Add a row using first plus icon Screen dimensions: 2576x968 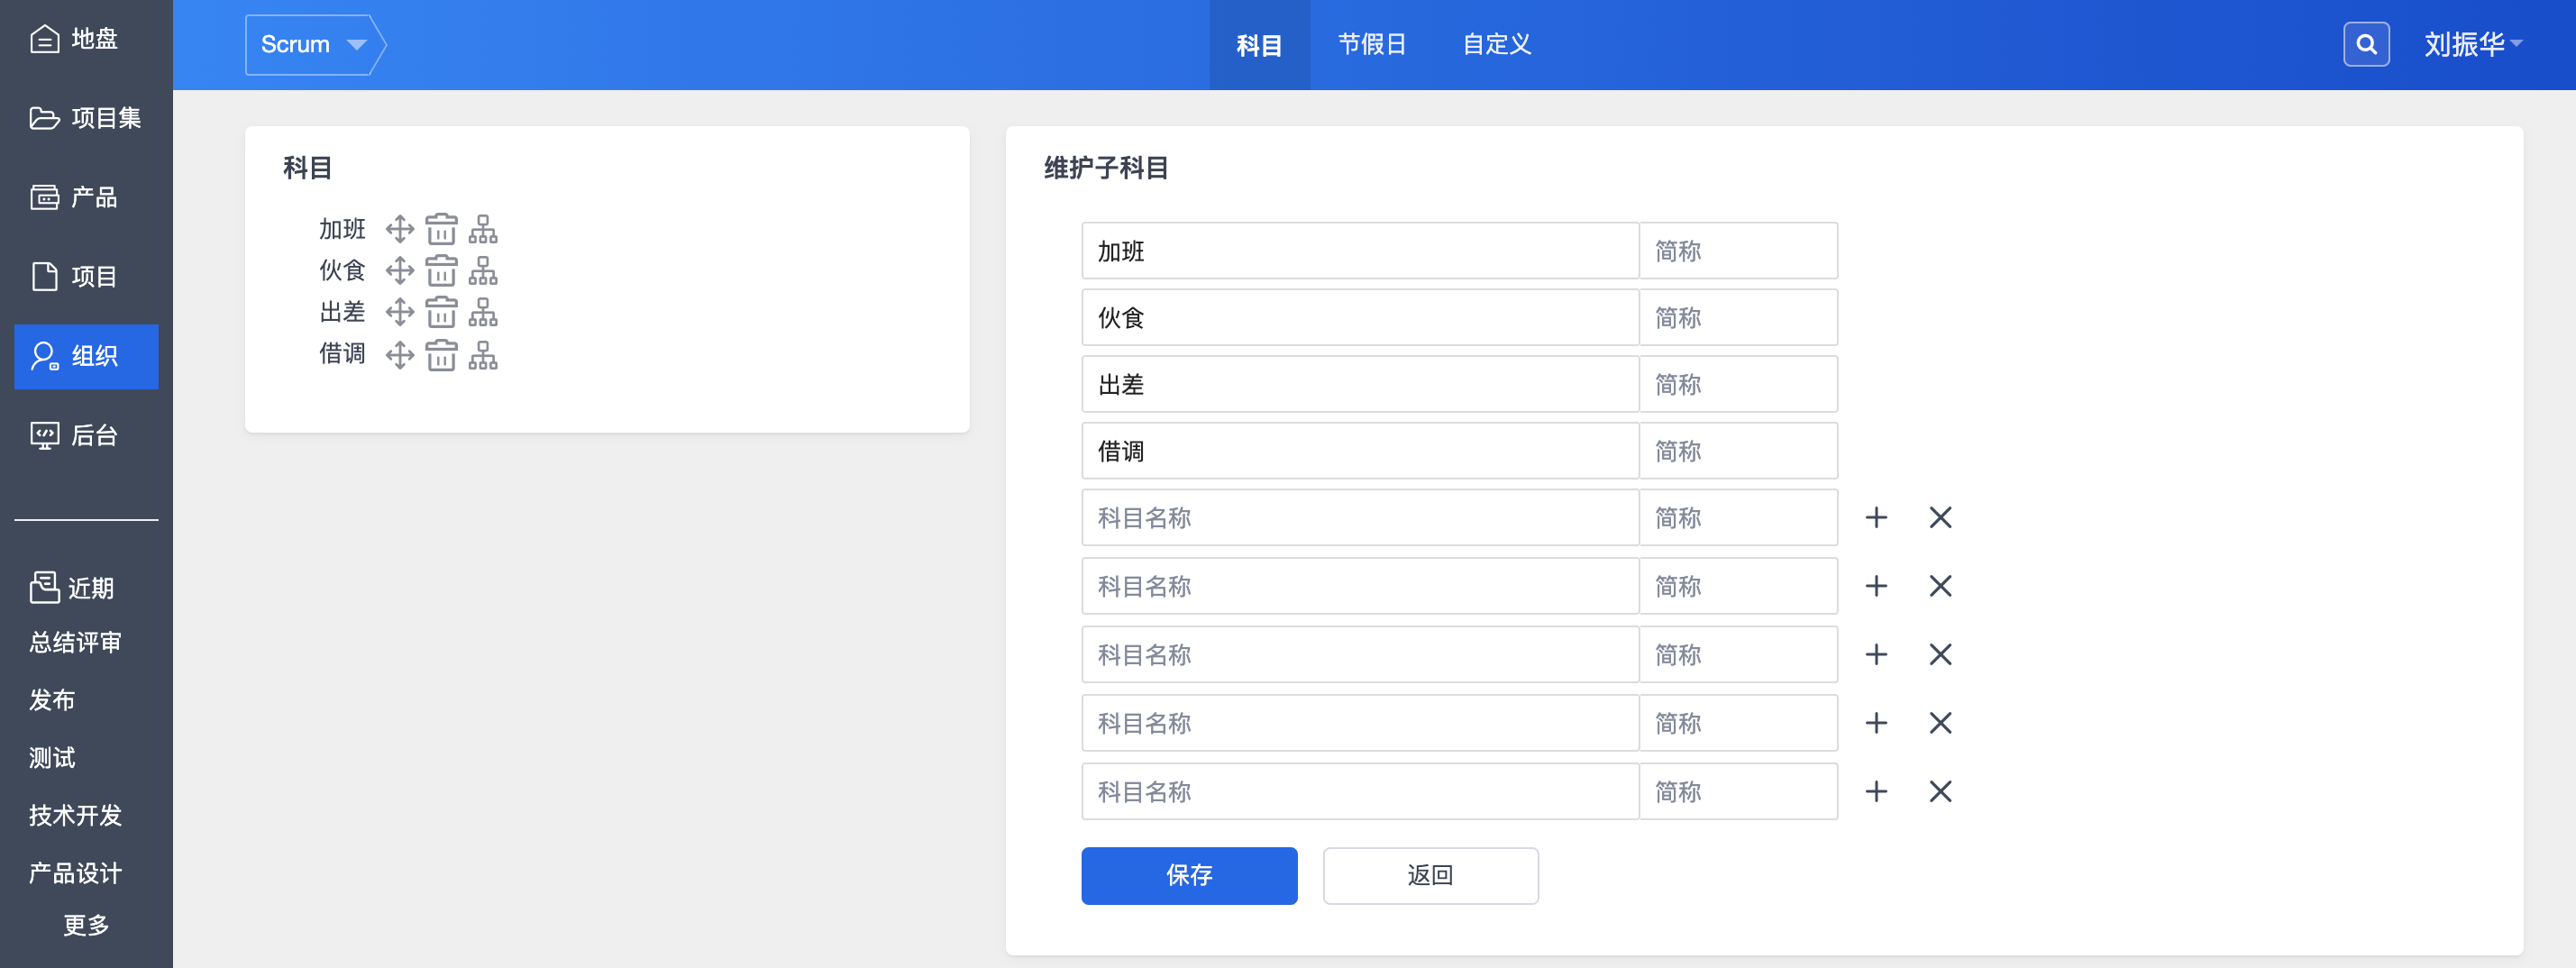(1876, 518)
